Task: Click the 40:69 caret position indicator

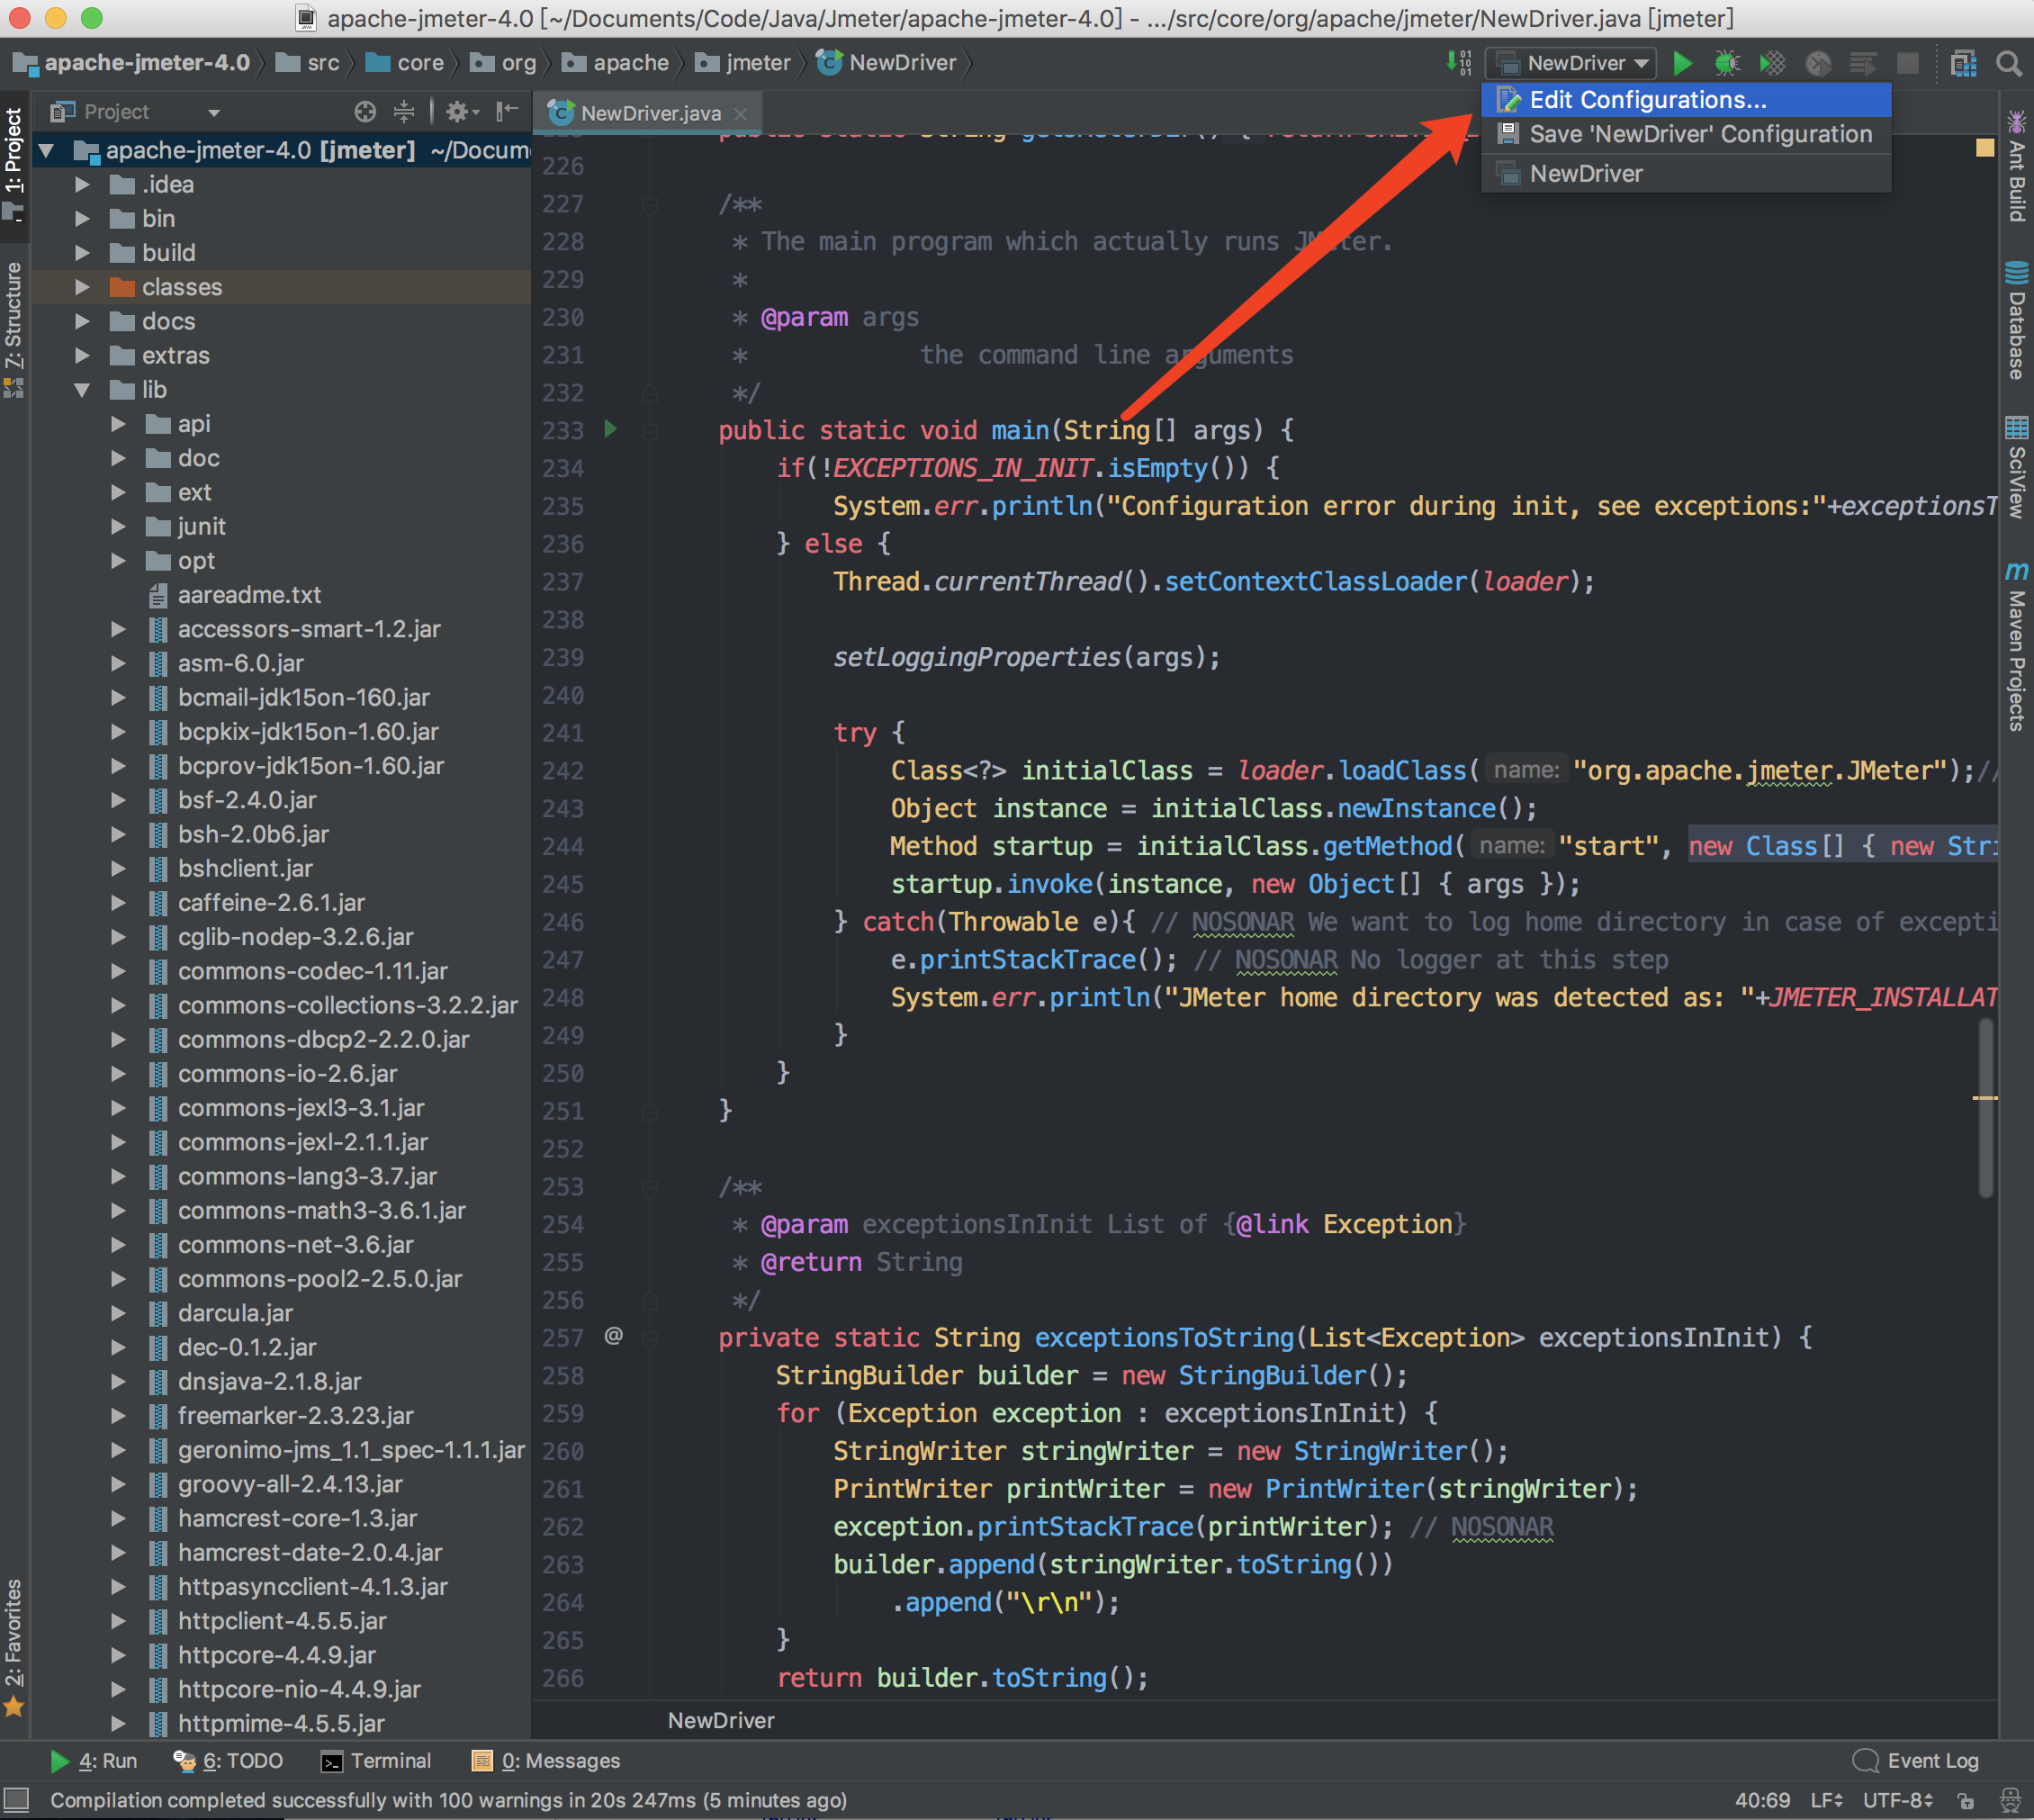Action: [1762, 1800]
